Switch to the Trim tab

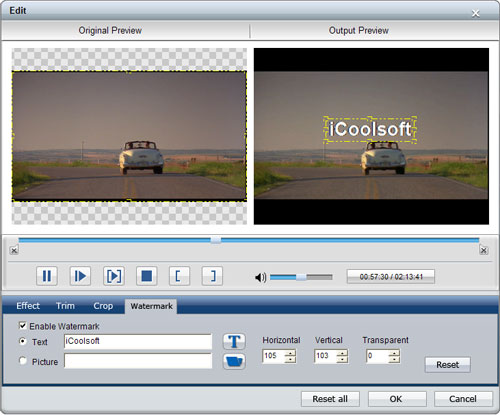[65, 306]
